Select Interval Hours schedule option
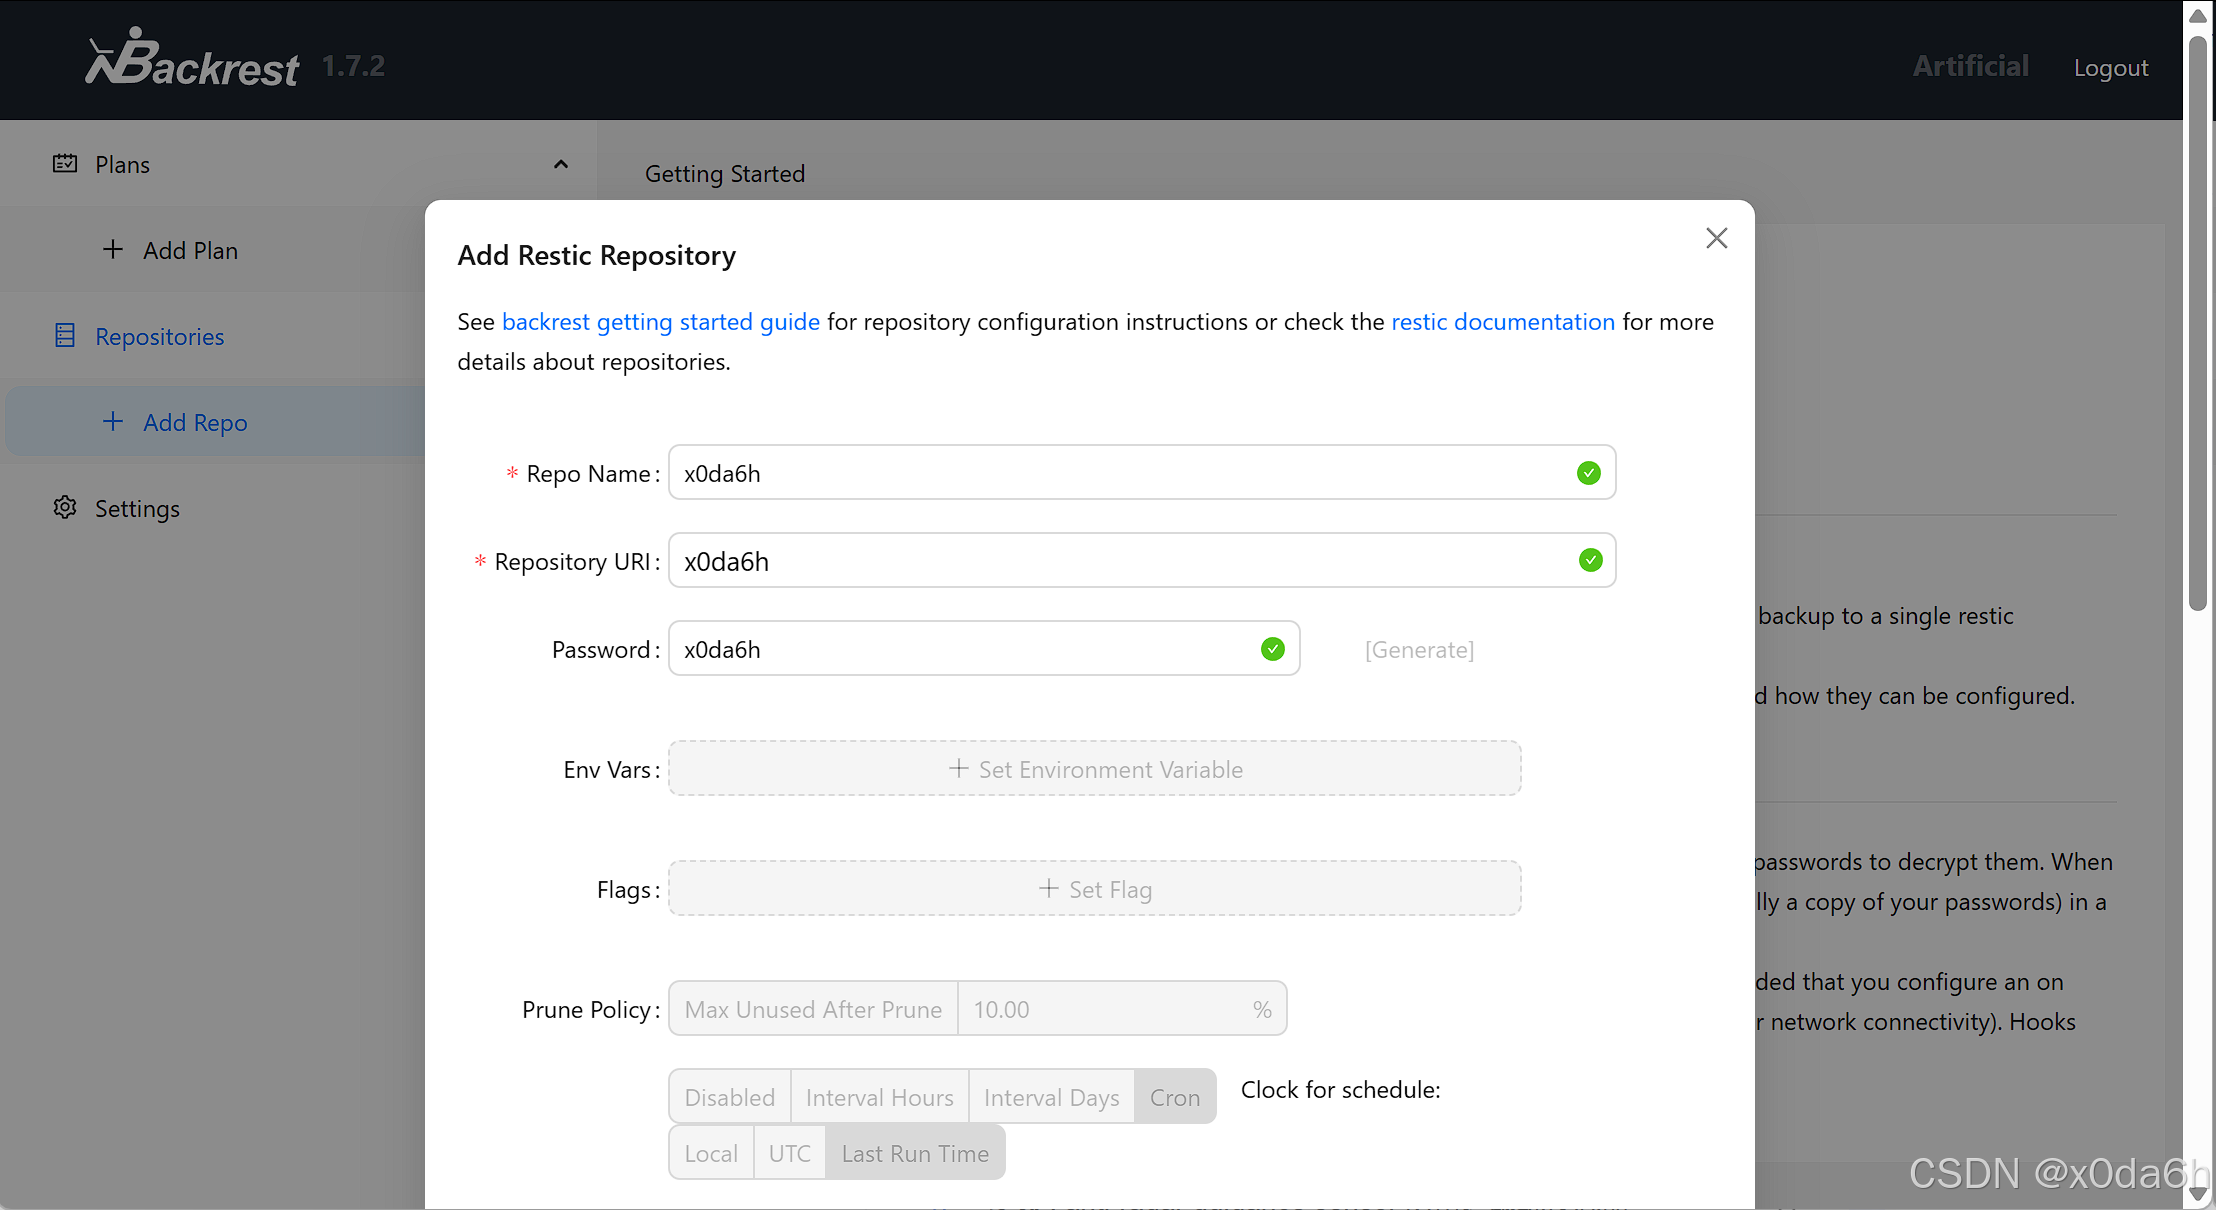This screenshot has height=1210, width=2216. (x=879, y=1097)
